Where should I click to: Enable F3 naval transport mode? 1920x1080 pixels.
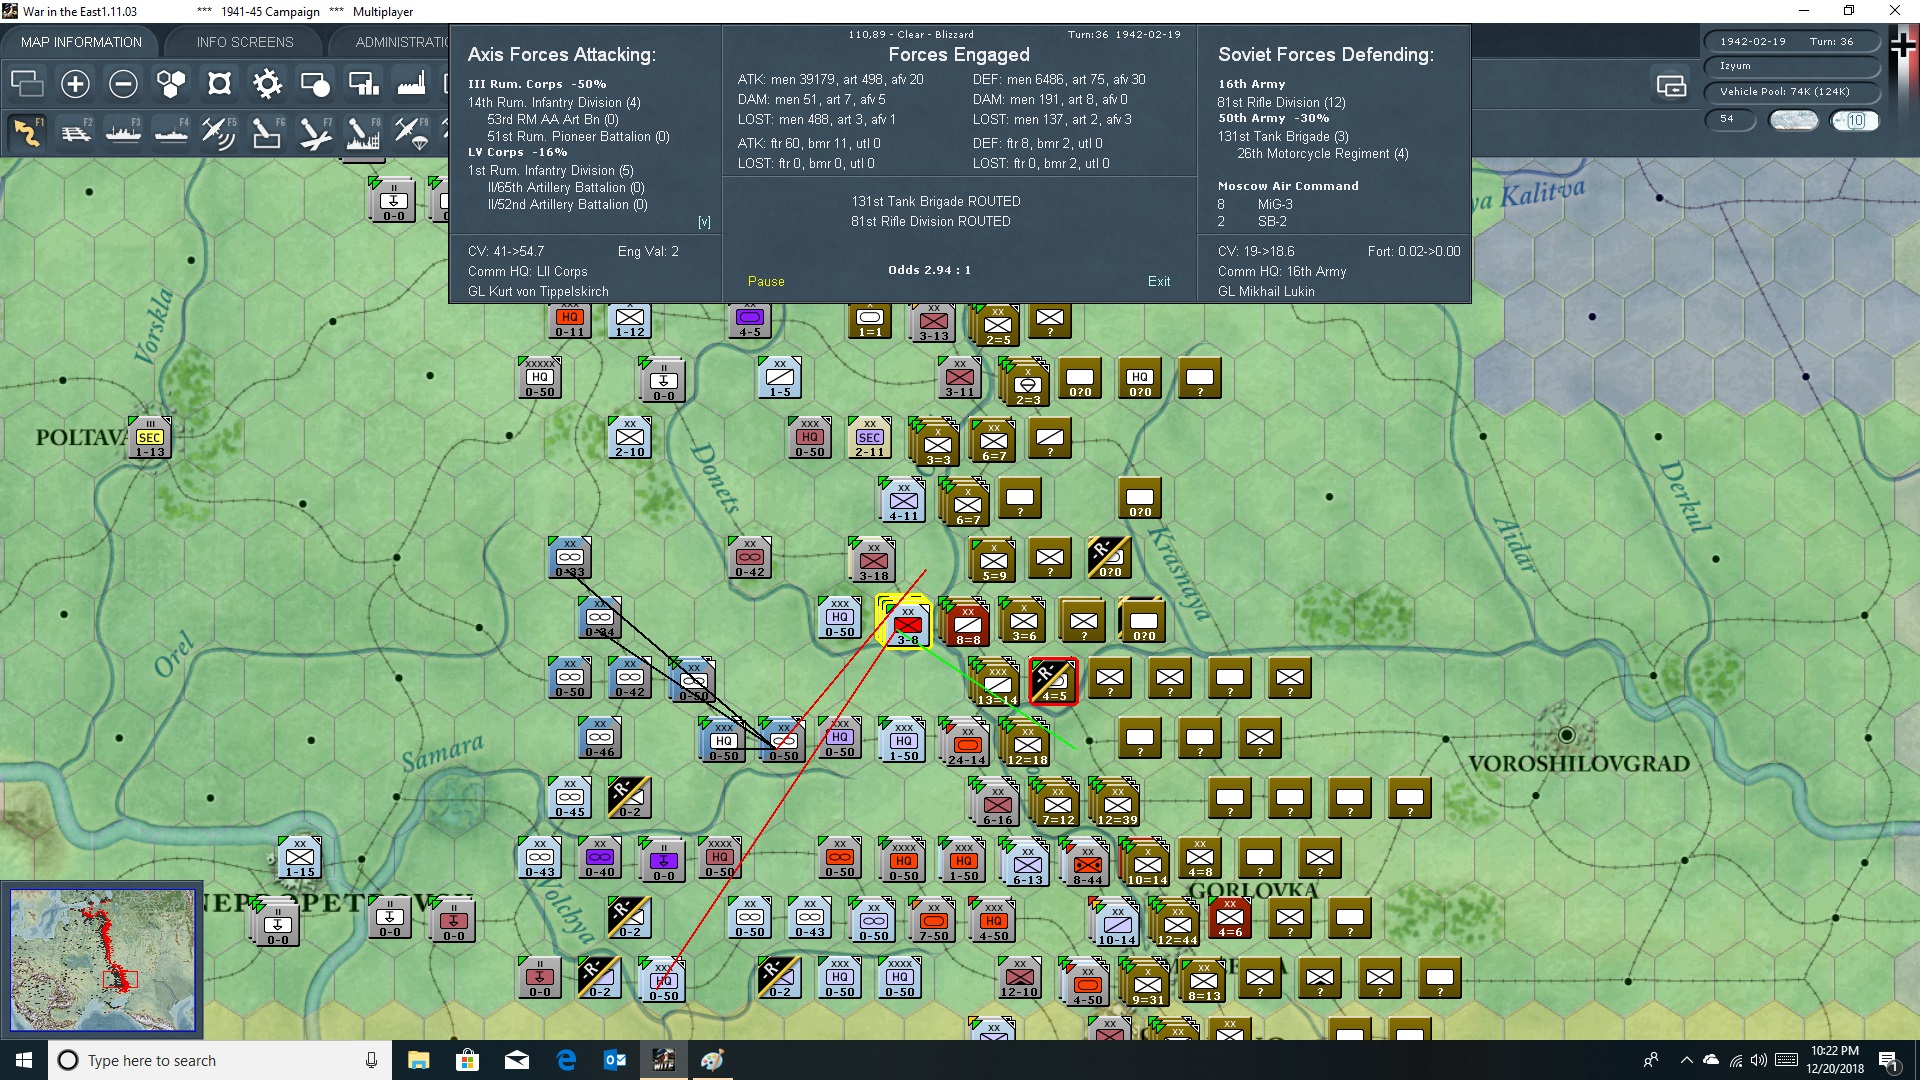click(123, 132)
